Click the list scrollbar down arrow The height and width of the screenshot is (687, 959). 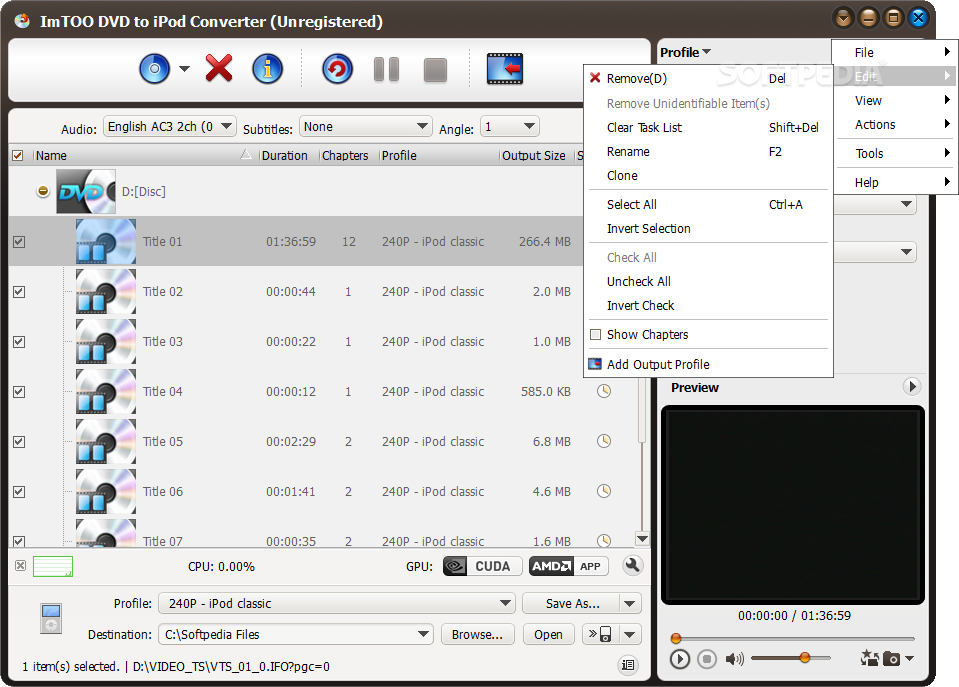pyautogui.click(x=642, y=539)
